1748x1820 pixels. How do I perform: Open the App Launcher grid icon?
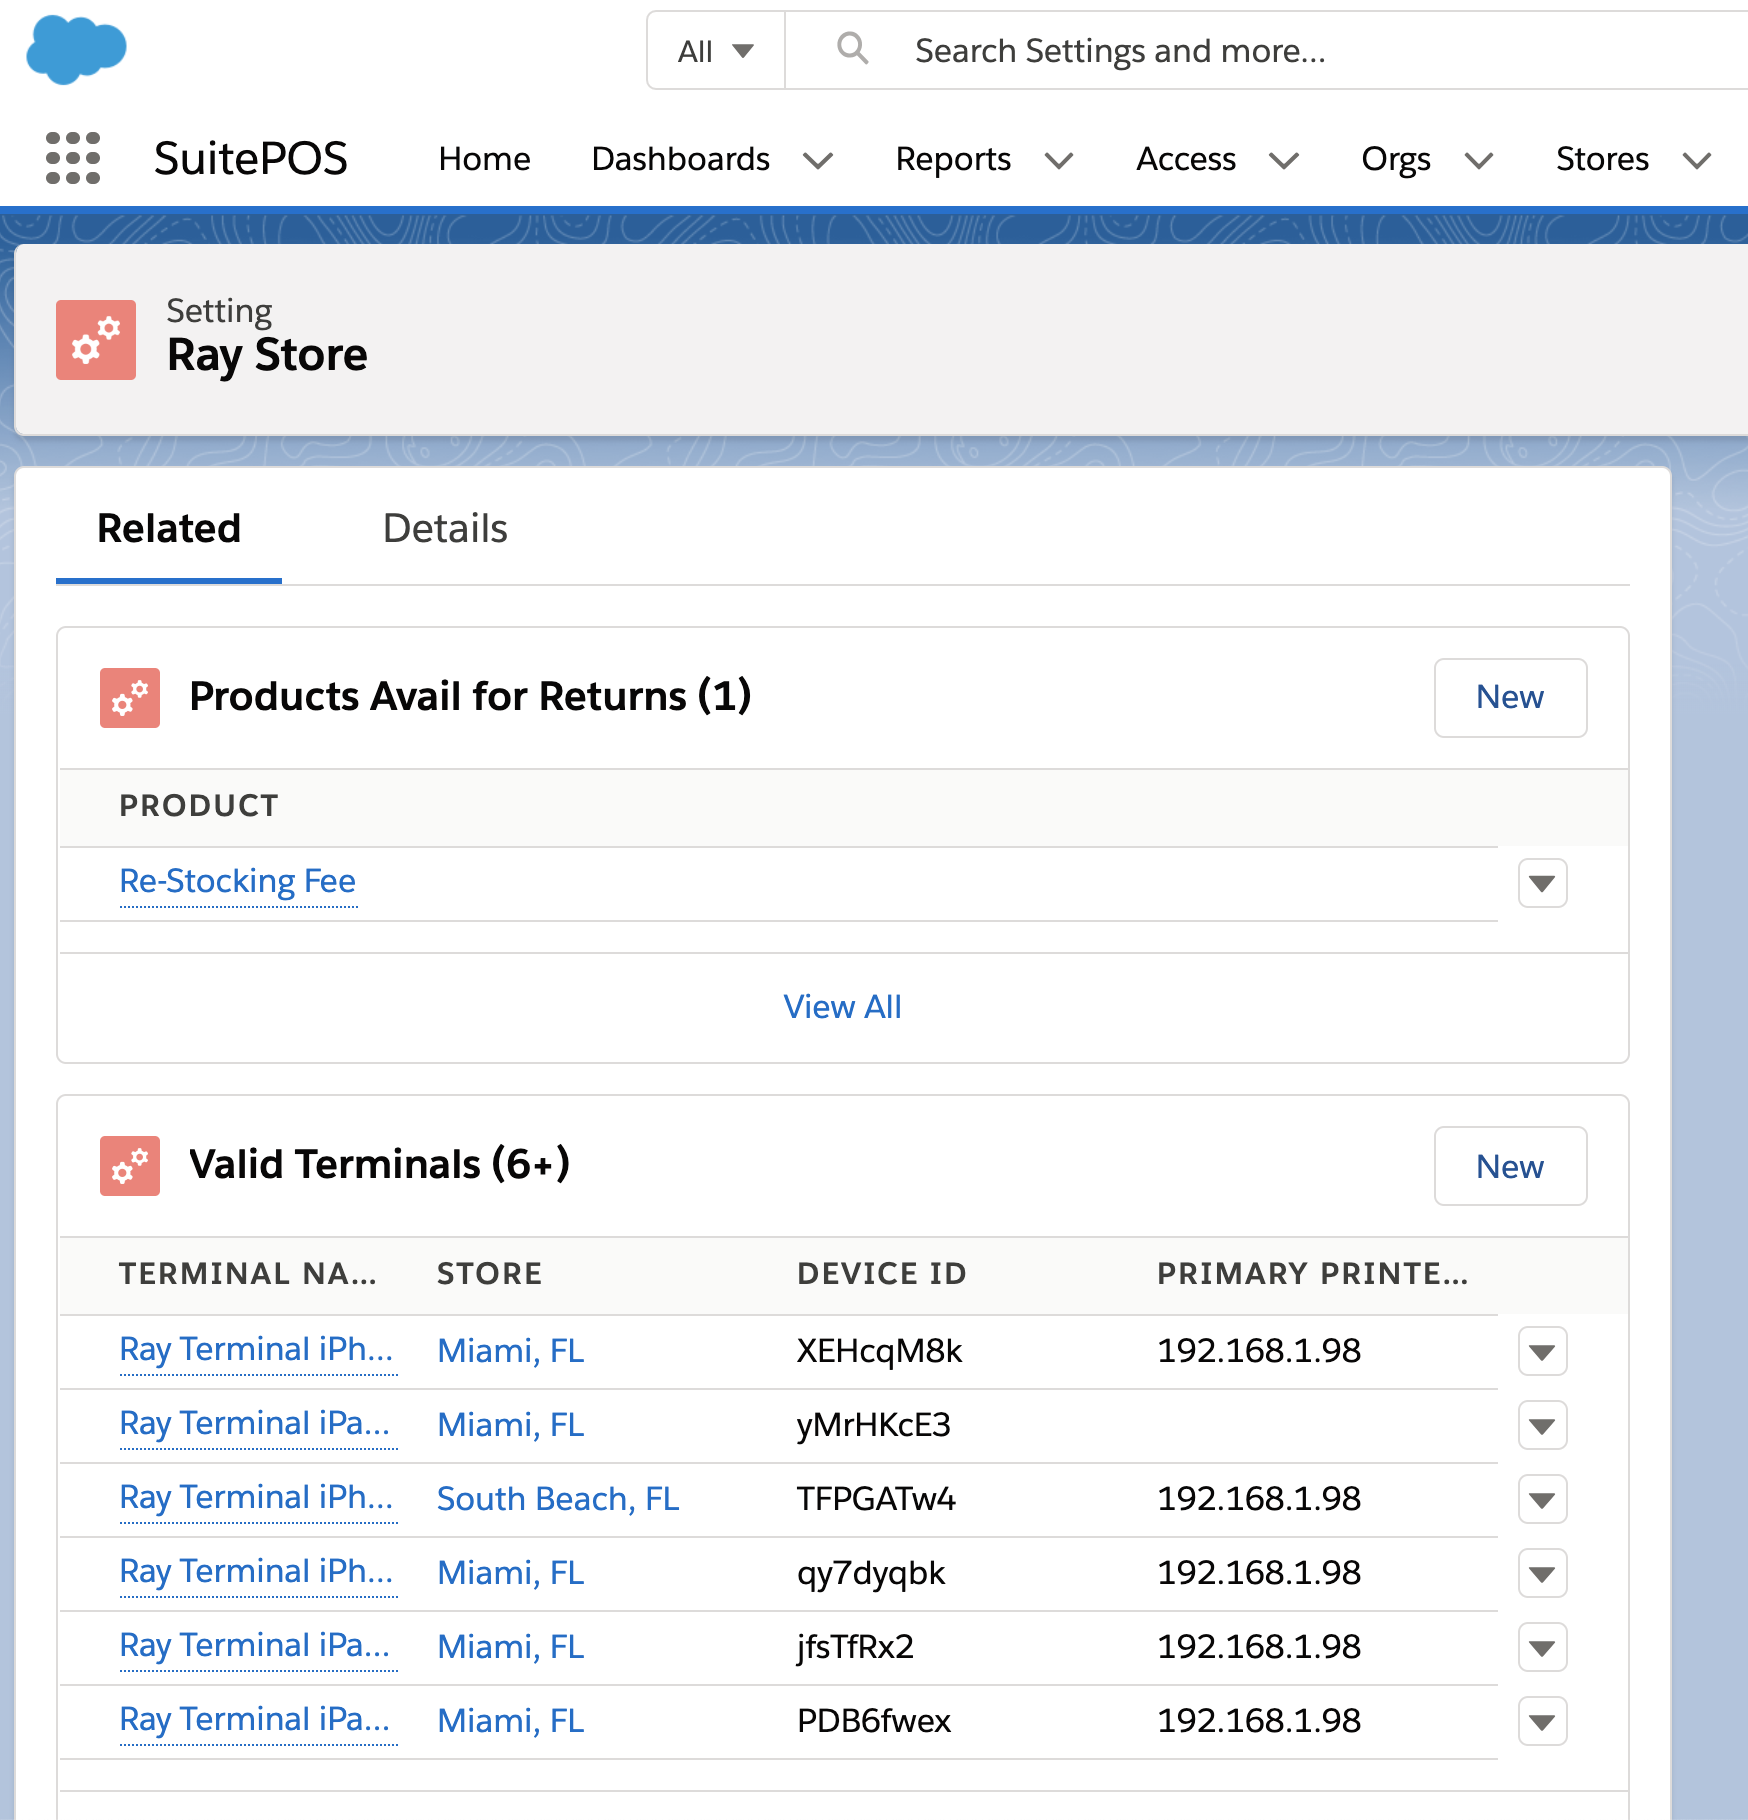[73, 159]
